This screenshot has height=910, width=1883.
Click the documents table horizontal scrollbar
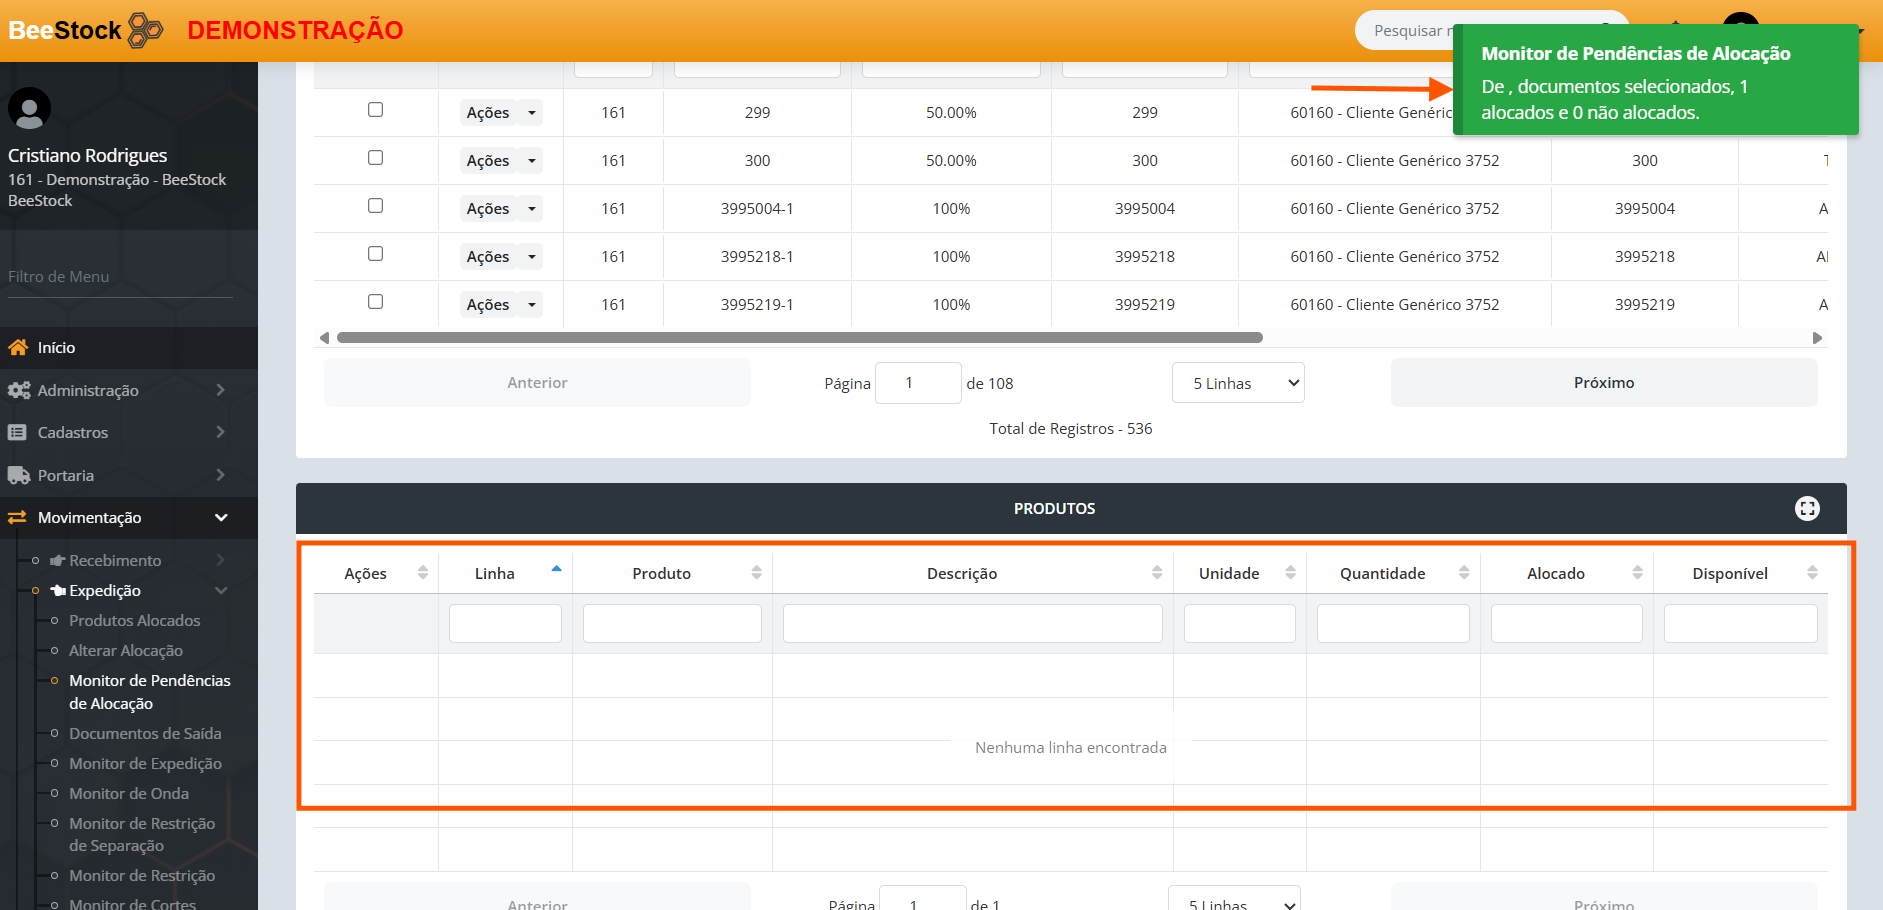click(799, 338)
